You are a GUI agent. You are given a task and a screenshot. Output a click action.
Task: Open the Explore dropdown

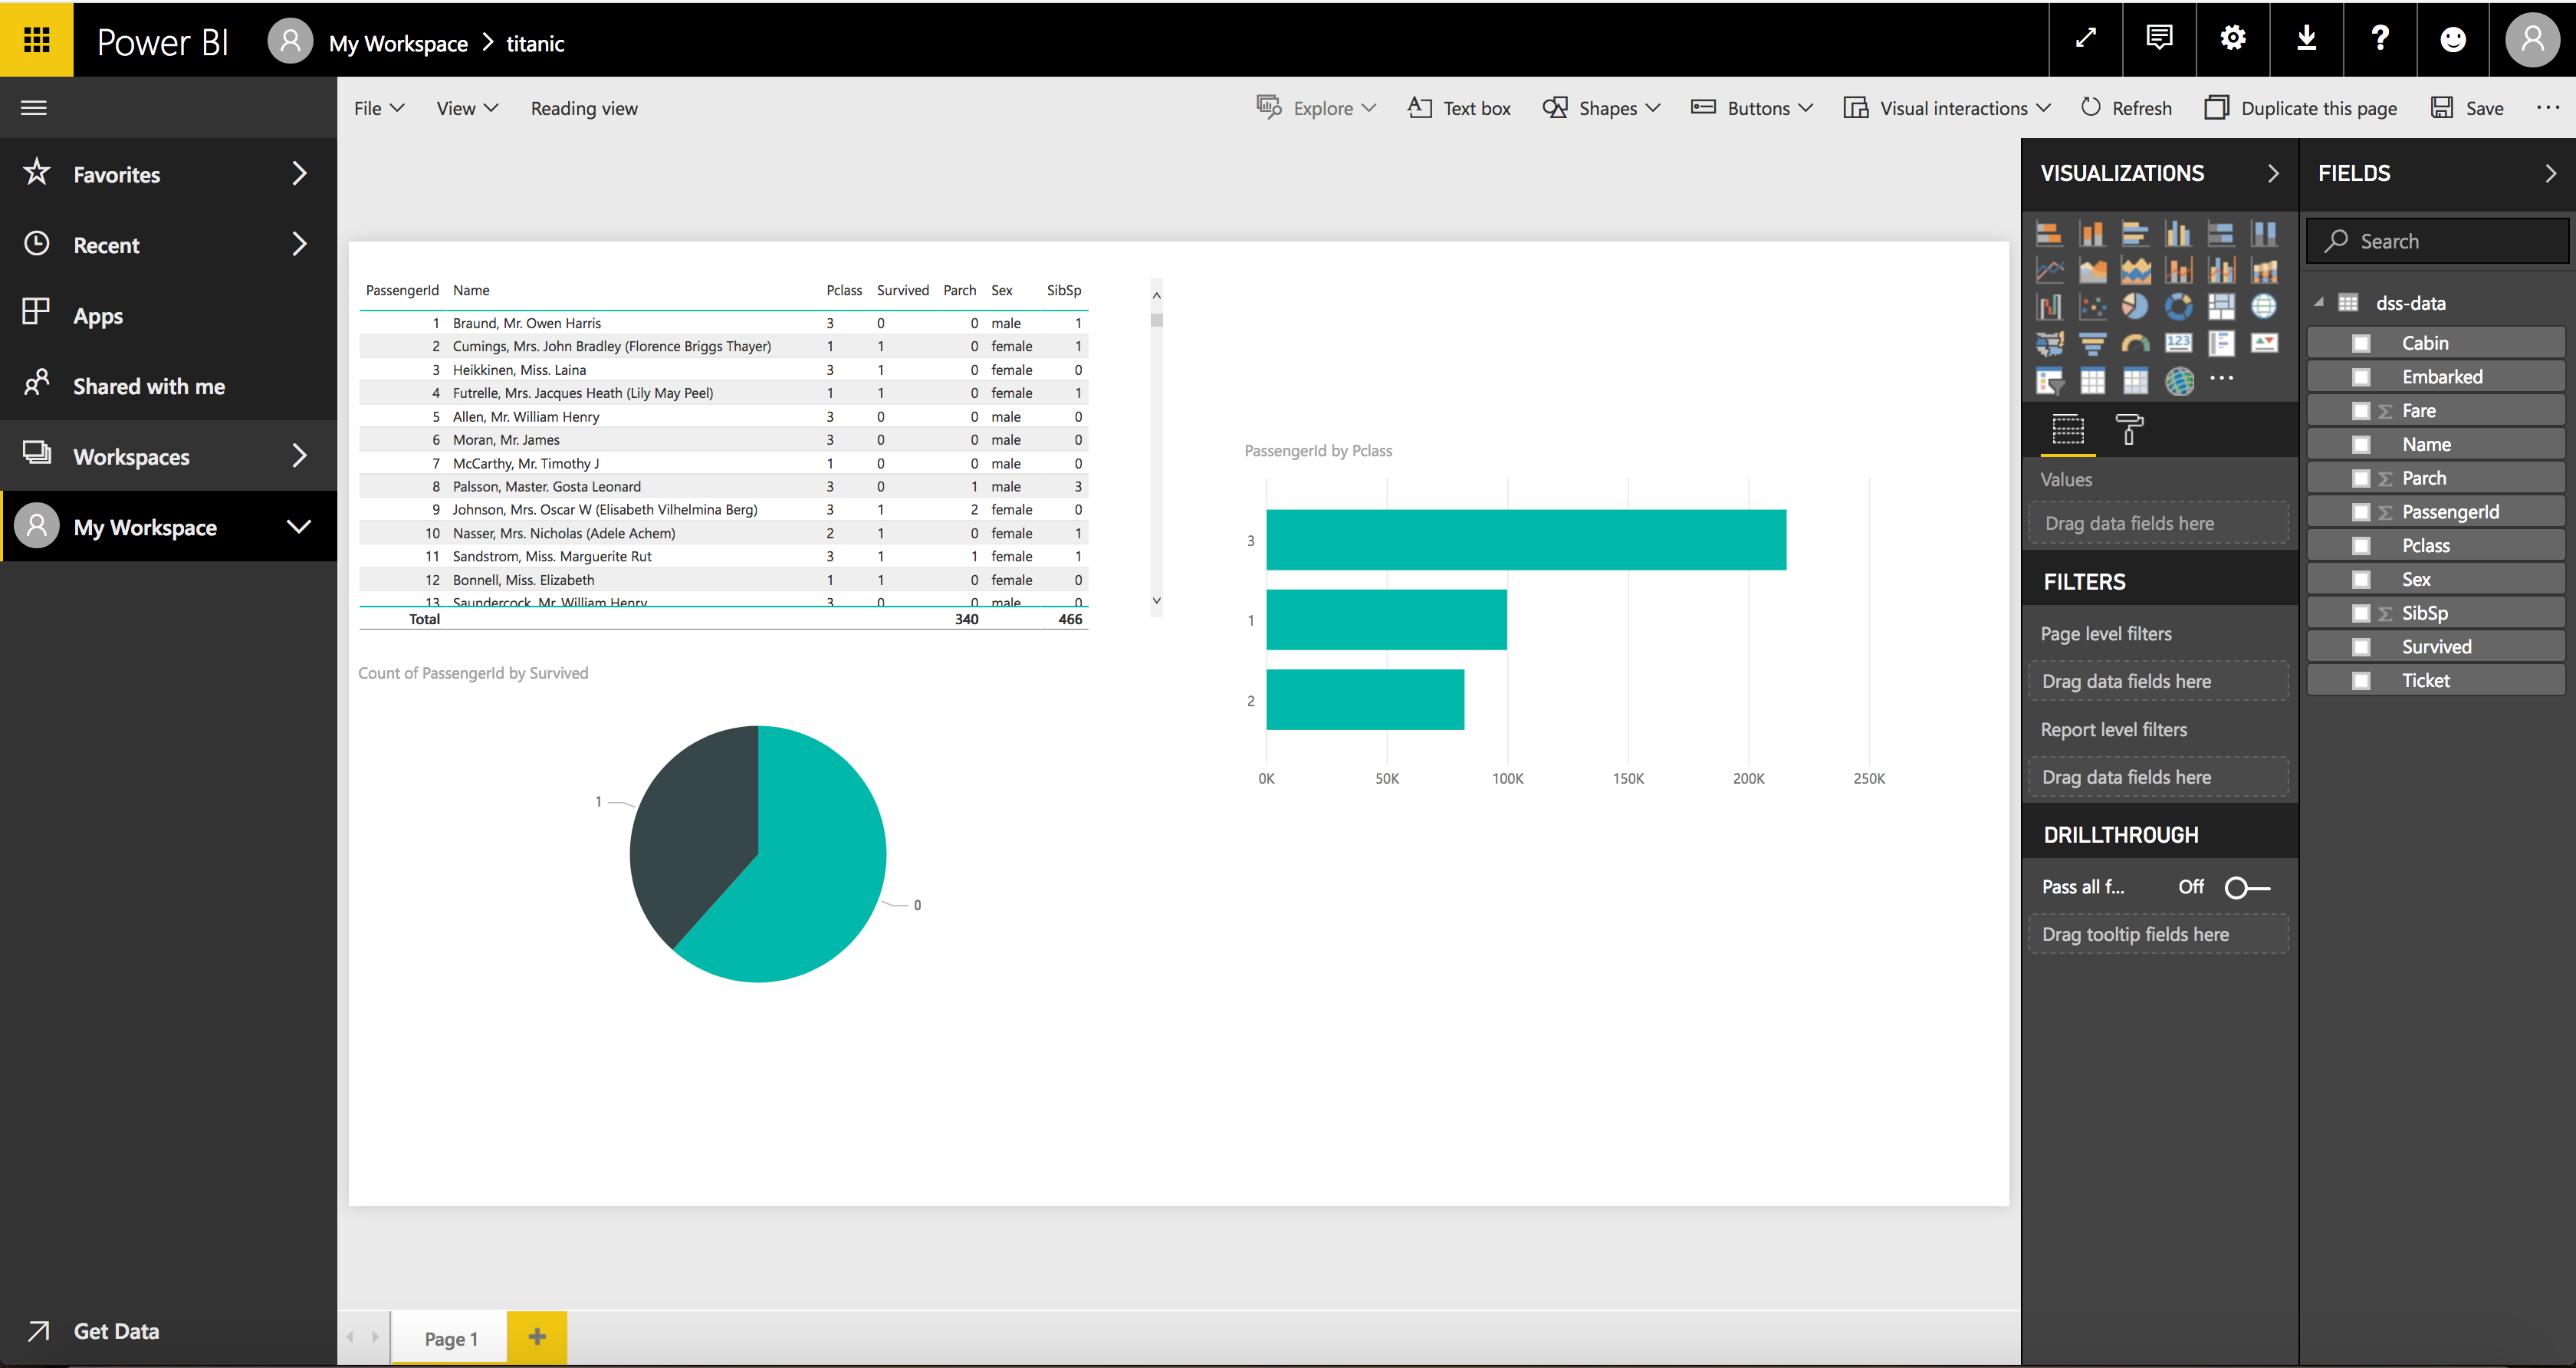pos(1316,108)
